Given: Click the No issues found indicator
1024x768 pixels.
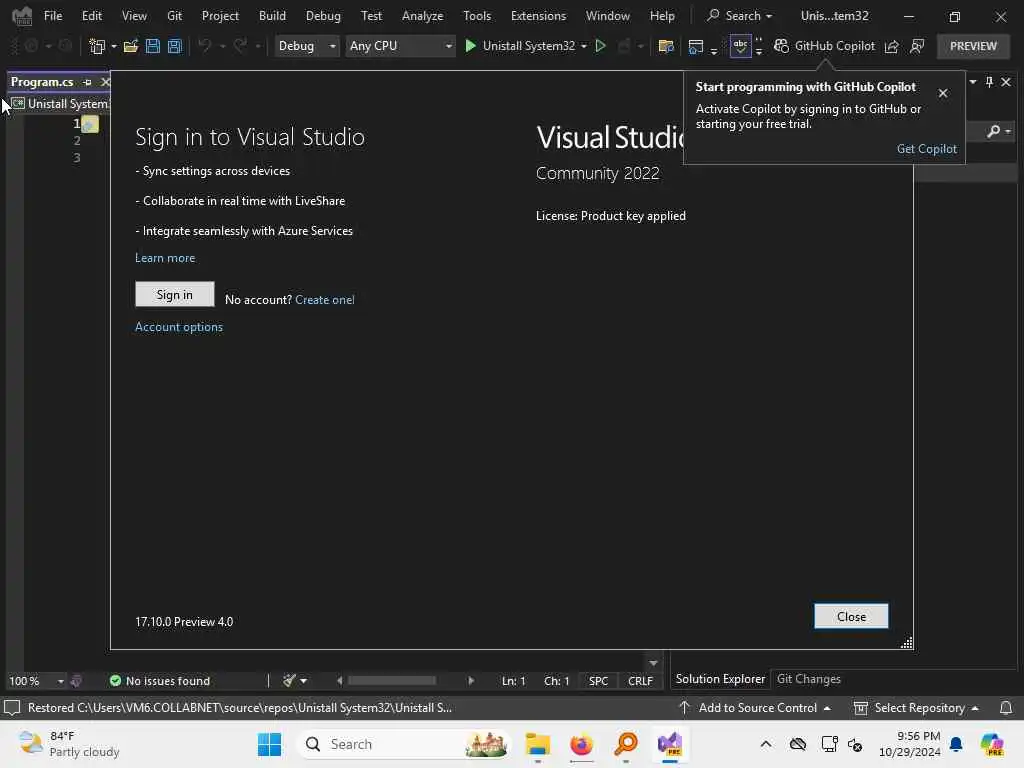Looking at the screenshot, I should (x=160, y=680).
